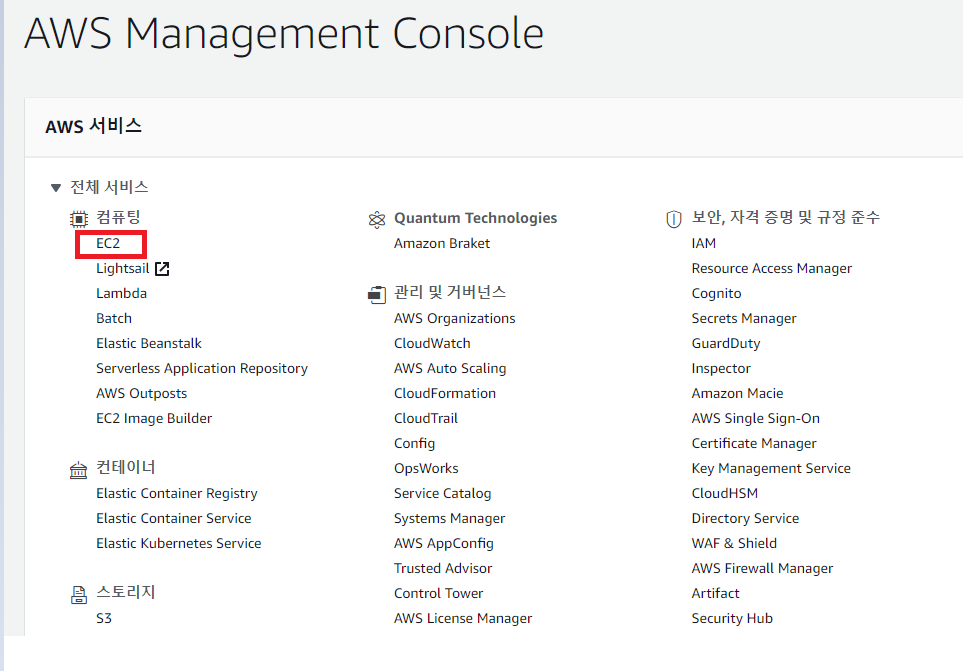Viewport: 963px width, 671px height.
Task: Open Amazon Braket
Action: [442, 244]
